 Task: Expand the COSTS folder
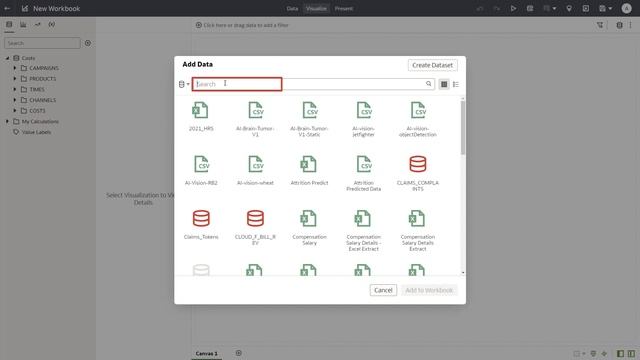(x=15, y=110)
